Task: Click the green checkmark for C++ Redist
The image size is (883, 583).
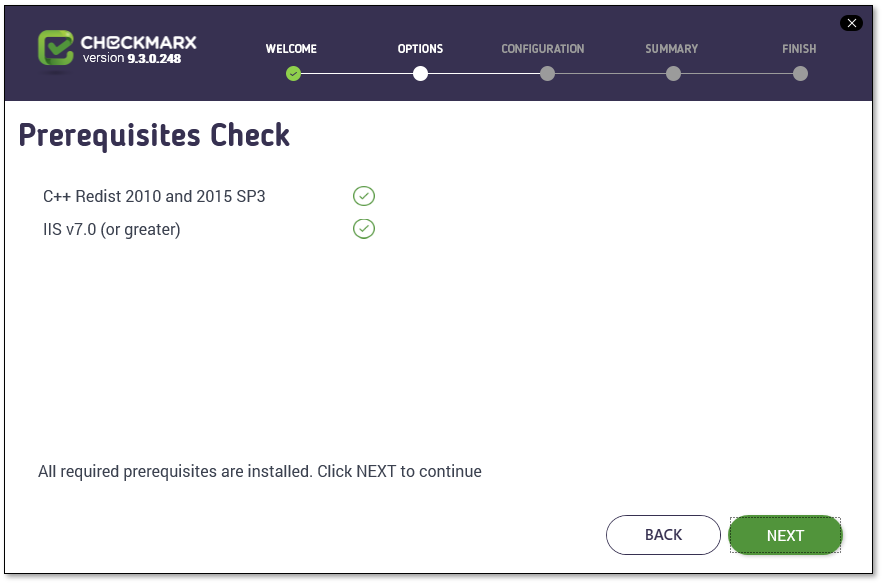Action: tap(364, 196)
